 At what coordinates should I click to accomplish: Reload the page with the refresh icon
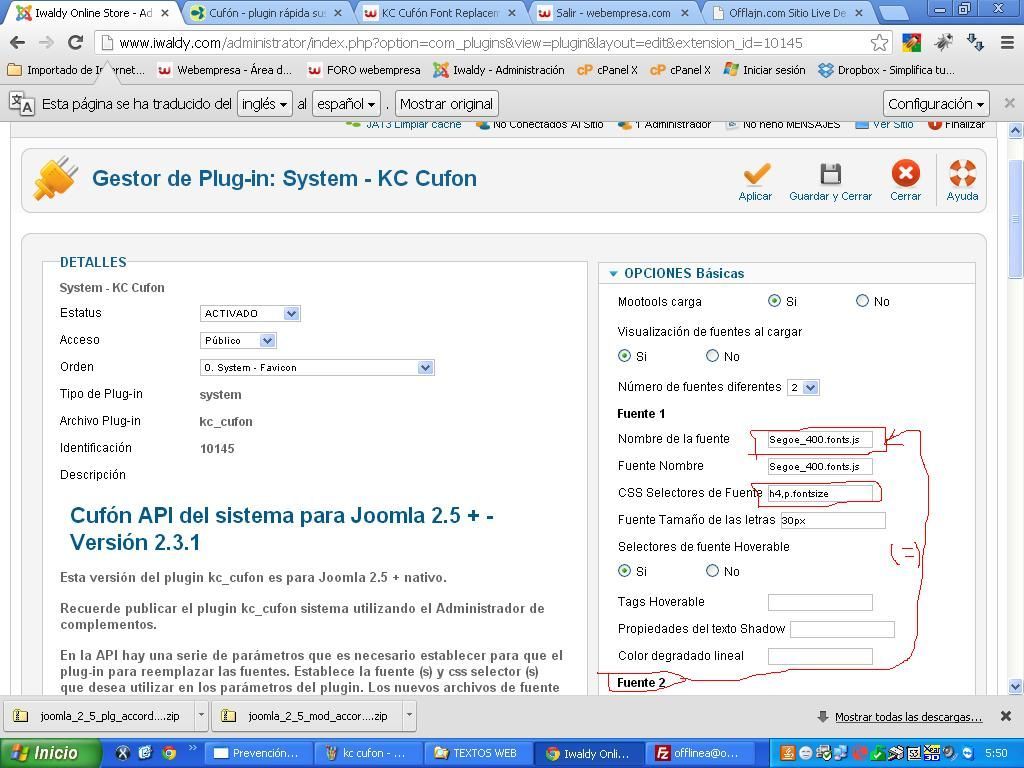(x=75, y=43)
